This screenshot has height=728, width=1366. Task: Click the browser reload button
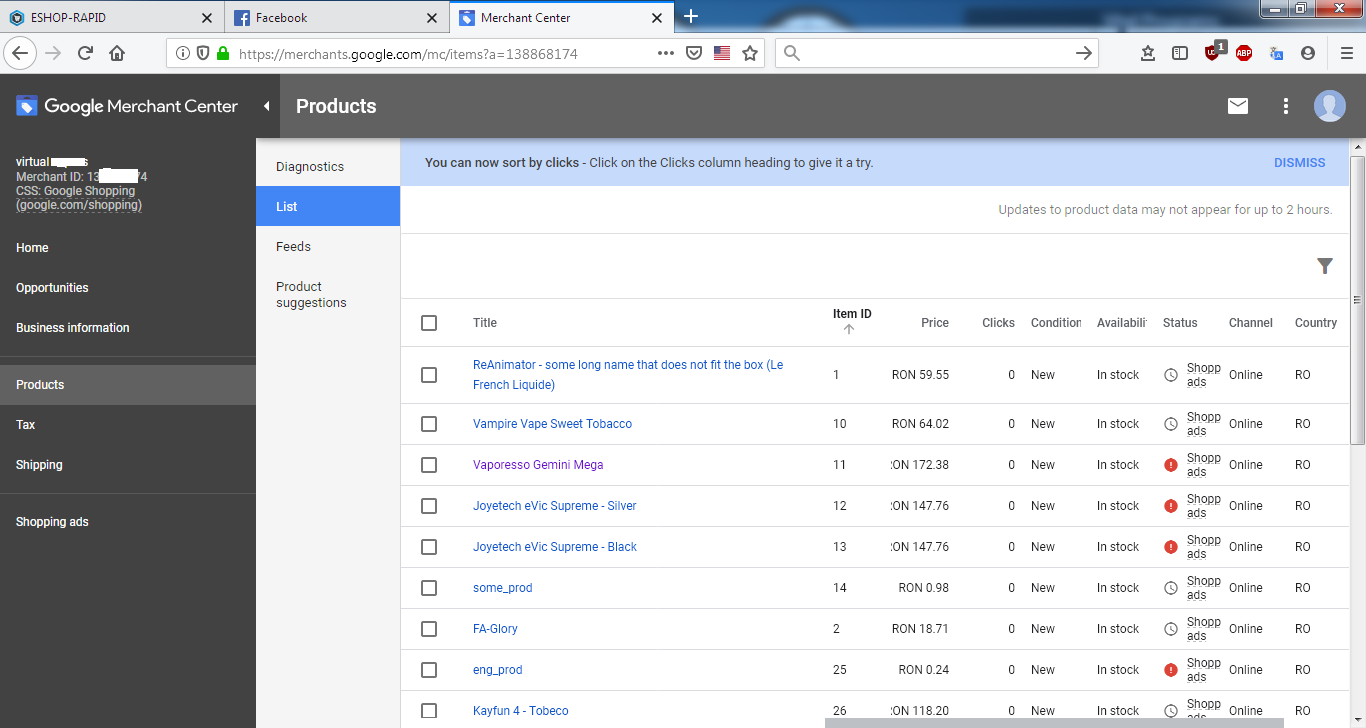coord(85,53)
